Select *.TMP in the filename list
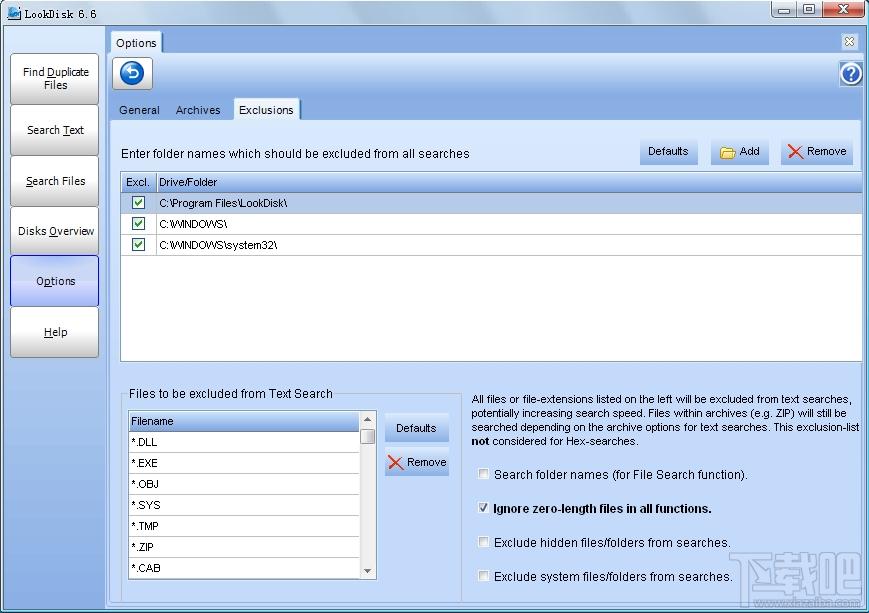The width and height of the screenshot is (869, 613). [x=244, y=527]
